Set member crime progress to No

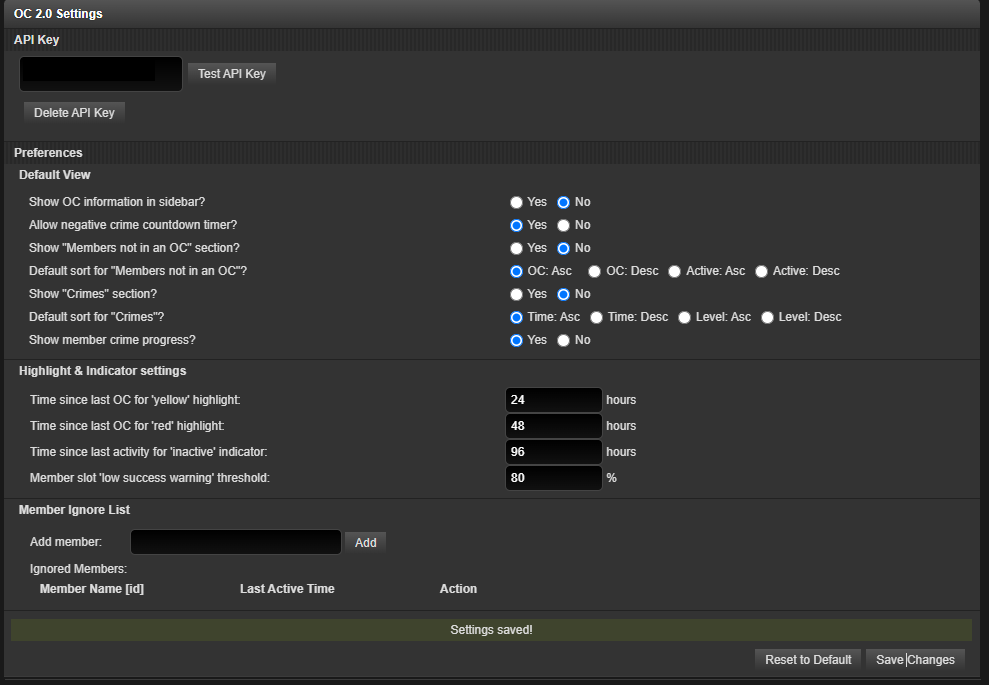563,341
